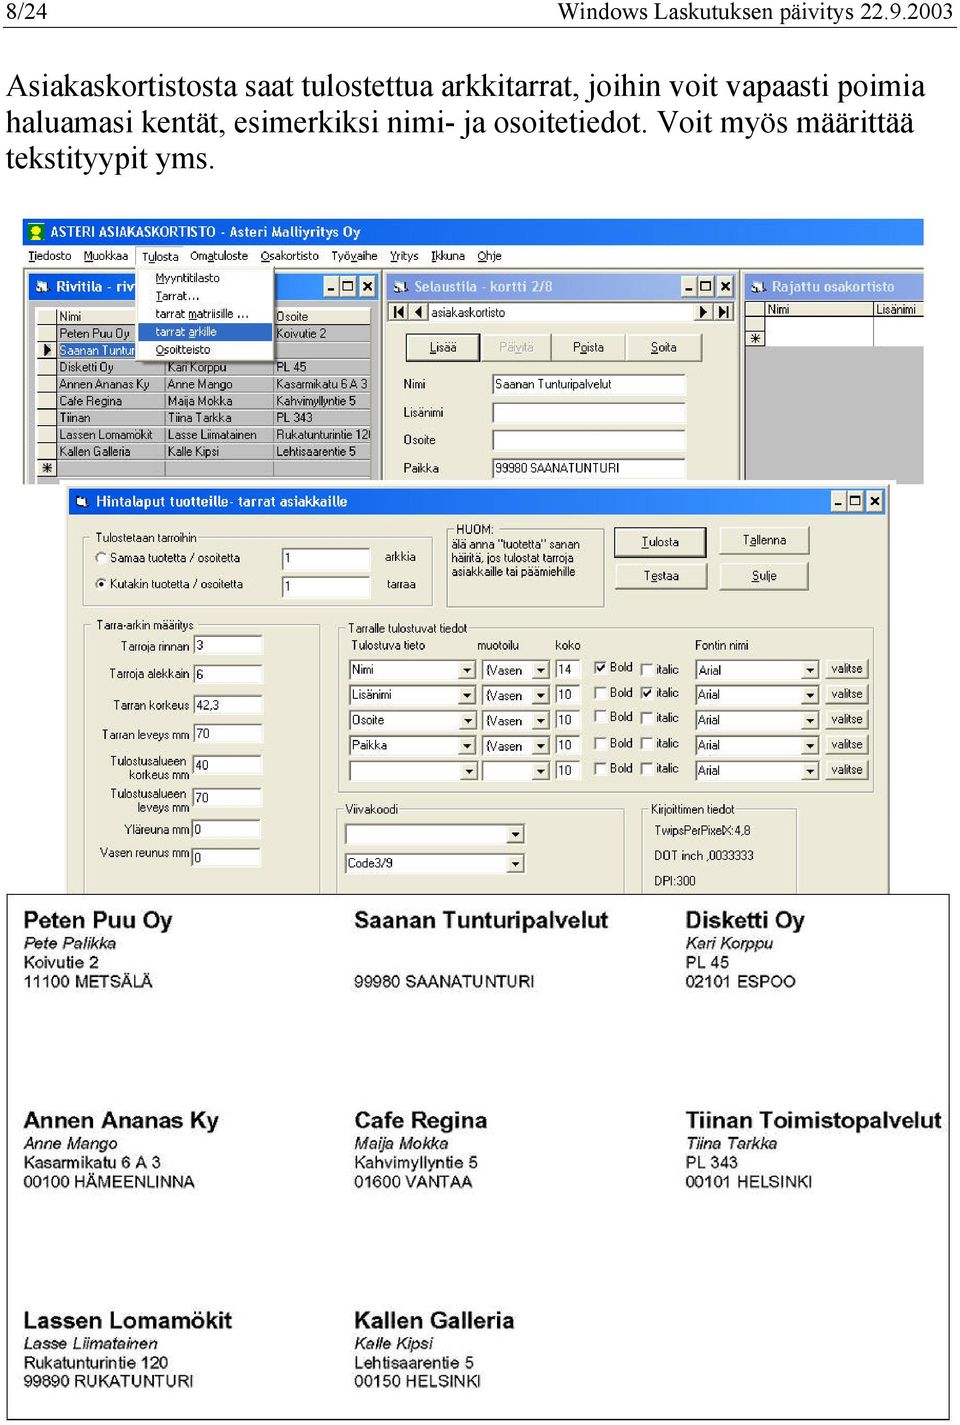Open the empty Viivakoodi field dropdown

pos(516,834)
